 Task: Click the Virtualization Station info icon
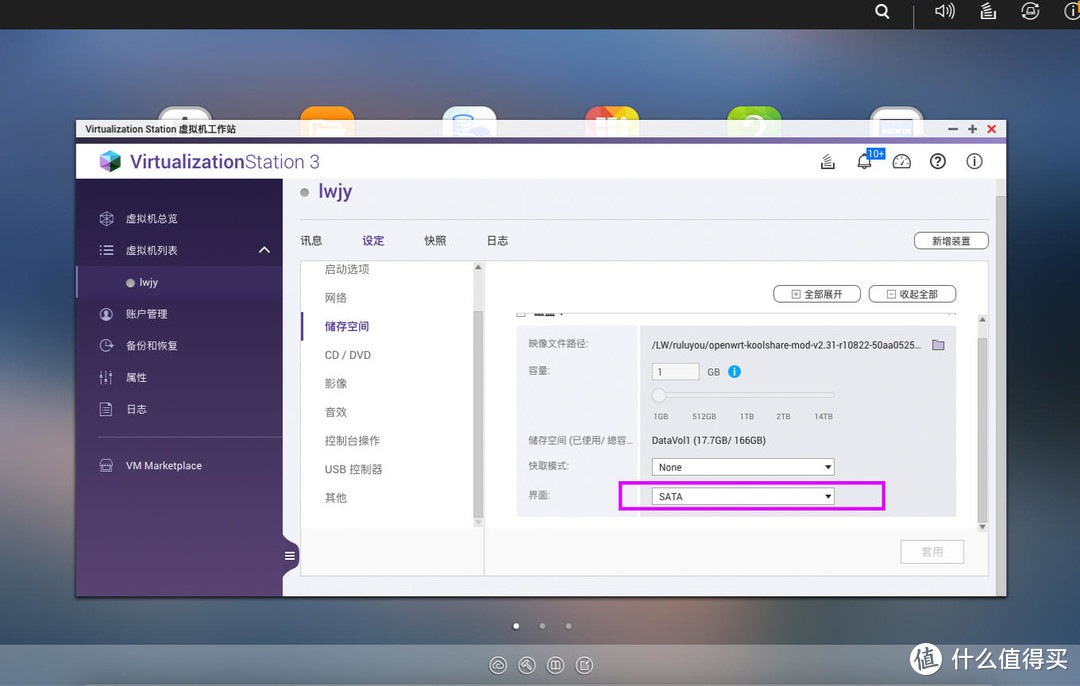[x=974, y=161]
